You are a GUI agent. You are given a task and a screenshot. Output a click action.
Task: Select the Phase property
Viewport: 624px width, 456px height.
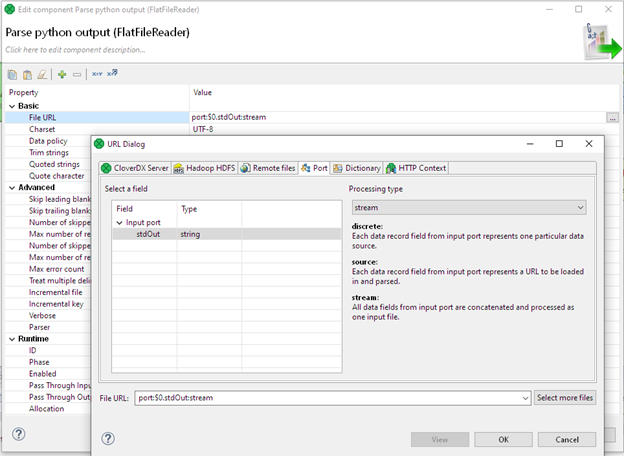[x=39, y=362]
